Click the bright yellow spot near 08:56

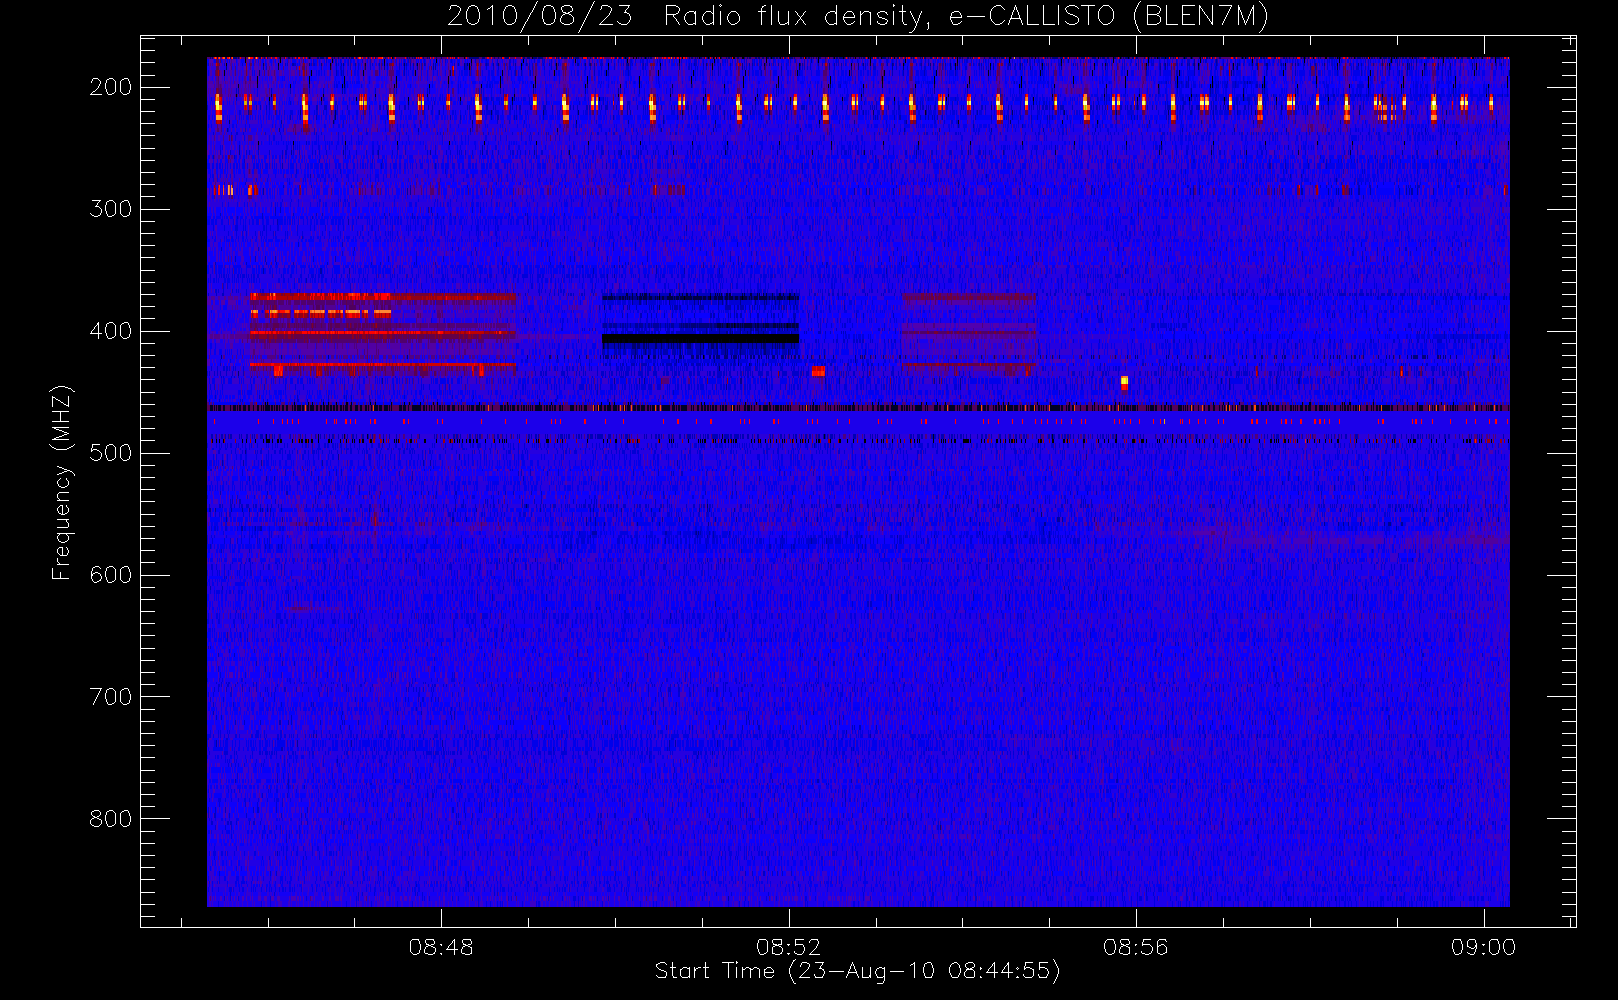[x=1124, y=382]
